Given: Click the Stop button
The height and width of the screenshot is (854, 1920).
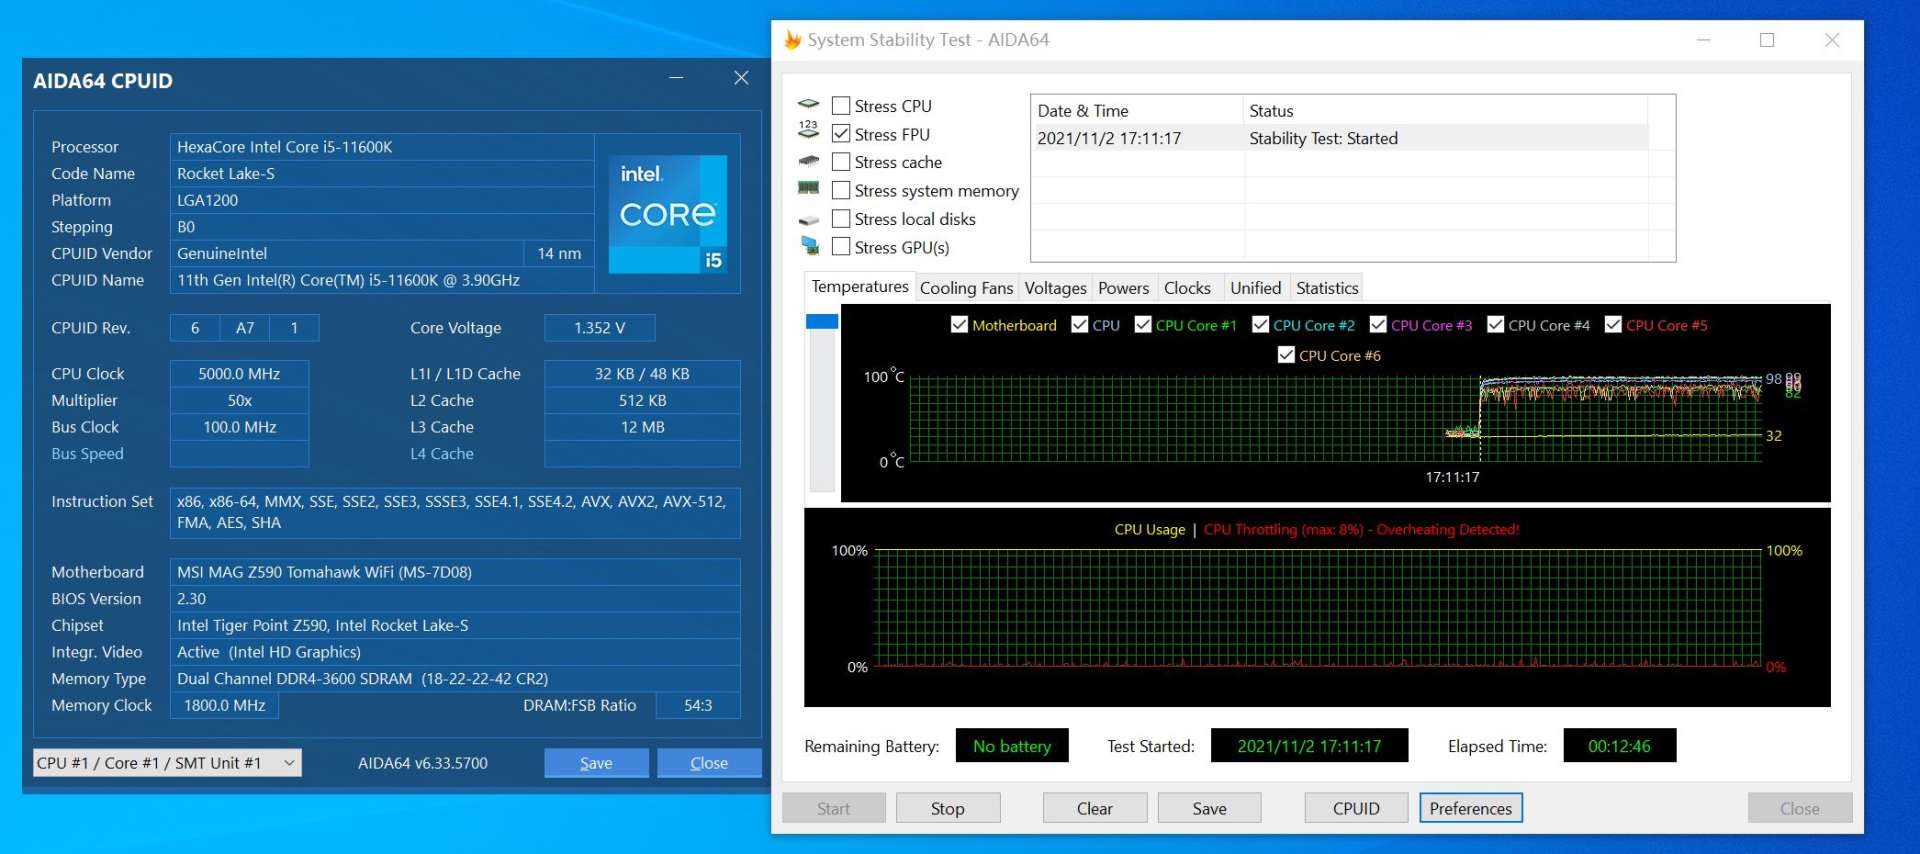Looking at the screenshot, I should [x=948, y=808].
